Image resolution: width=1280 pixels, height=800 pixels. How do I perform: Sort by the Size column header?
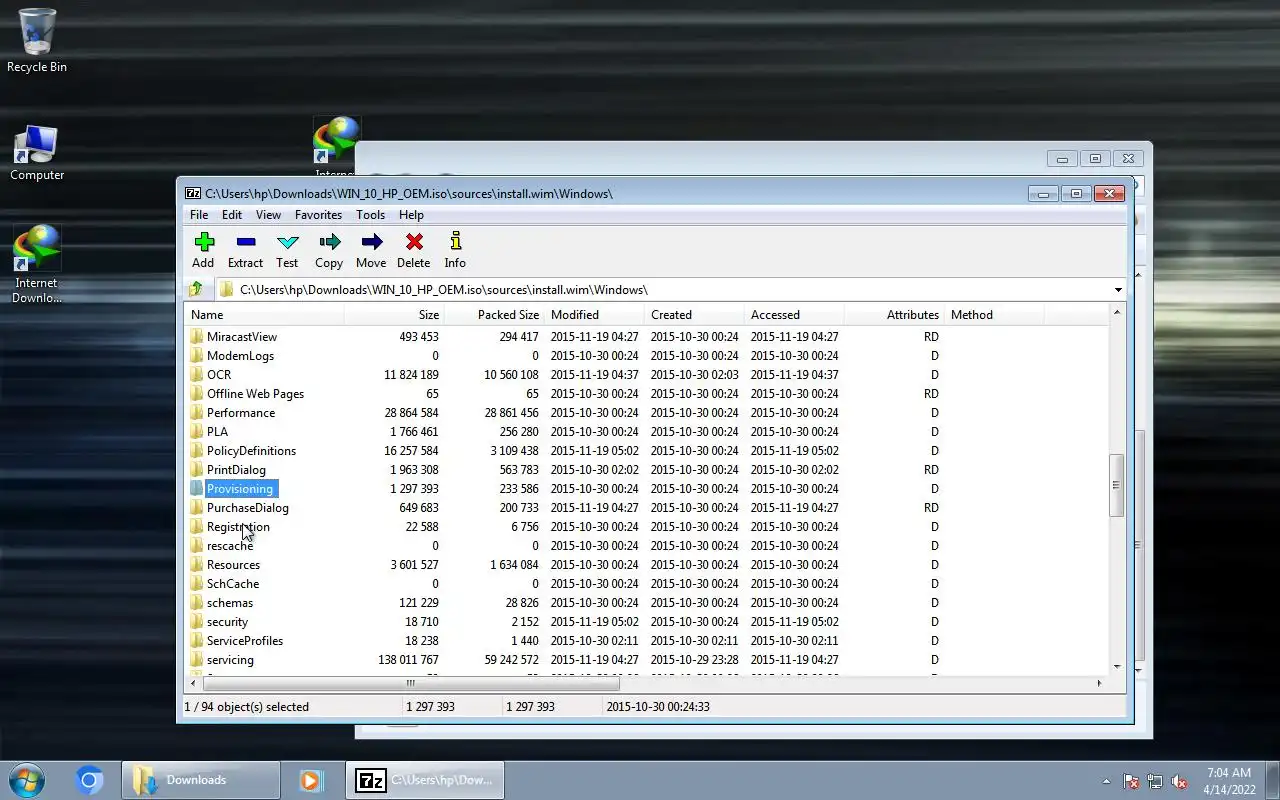tap(395, 315)
